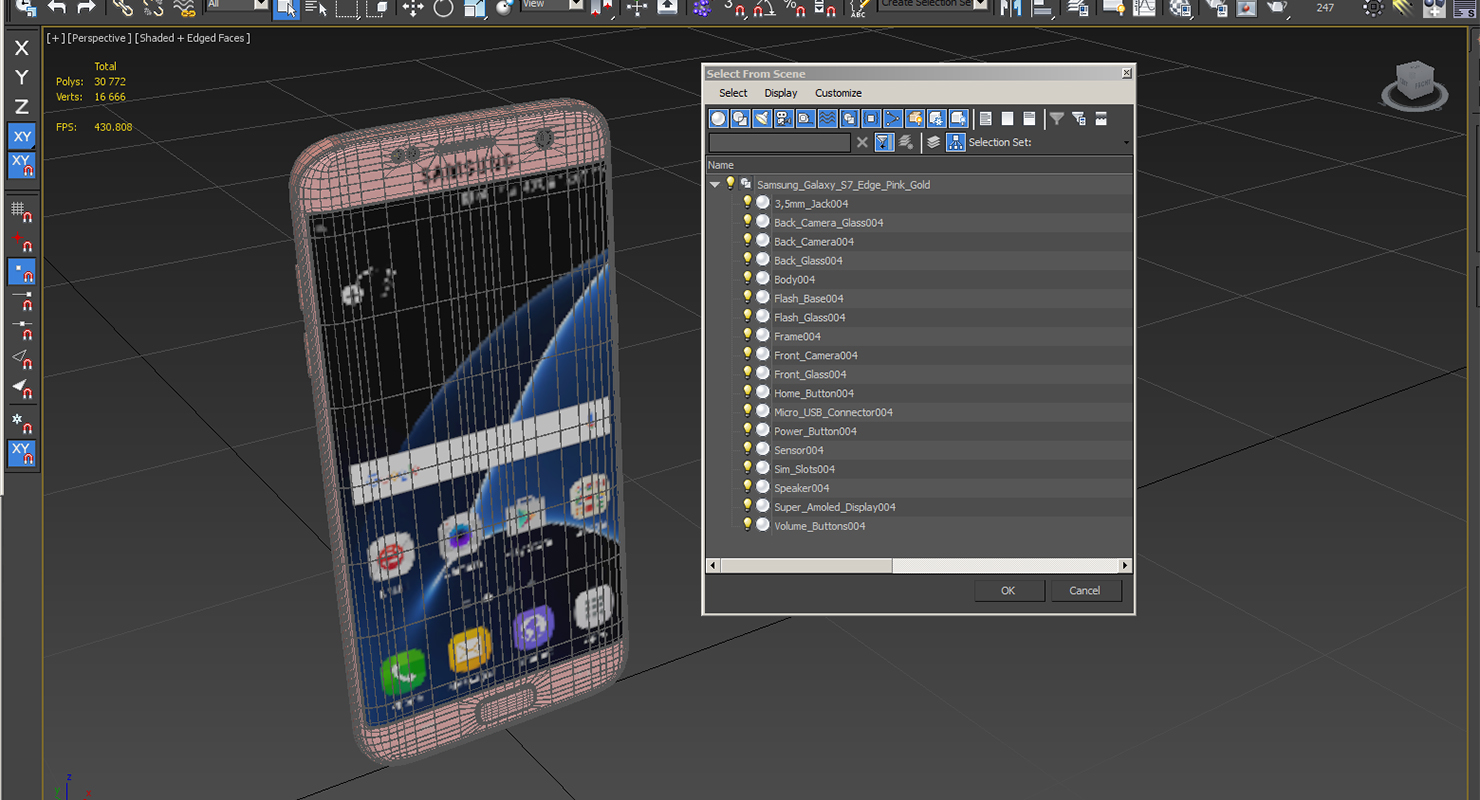The height and width of the screenshot is (800, 1480).
Task: Restrict to Y axis button
Action: pos(21,77)
